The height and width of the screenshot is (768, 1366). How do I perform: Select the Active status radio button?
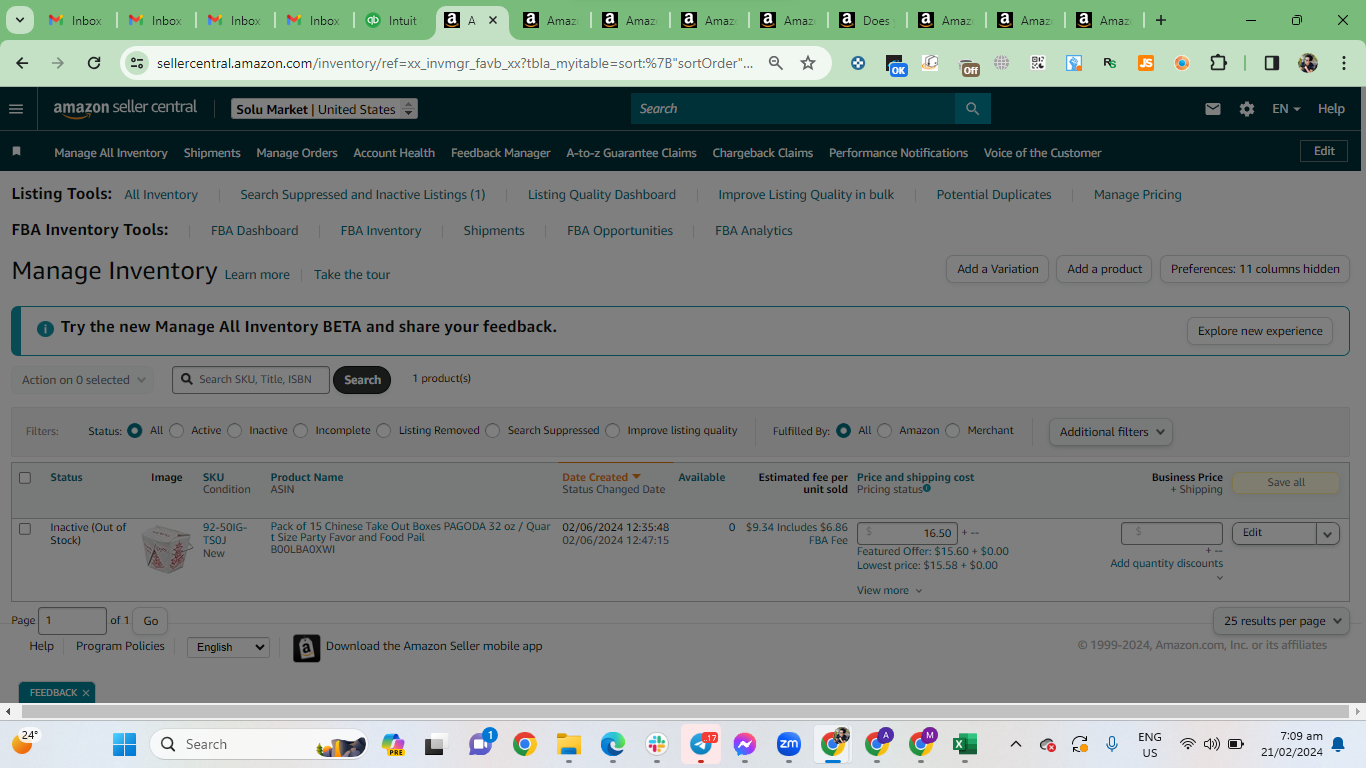tap(177, 431)
